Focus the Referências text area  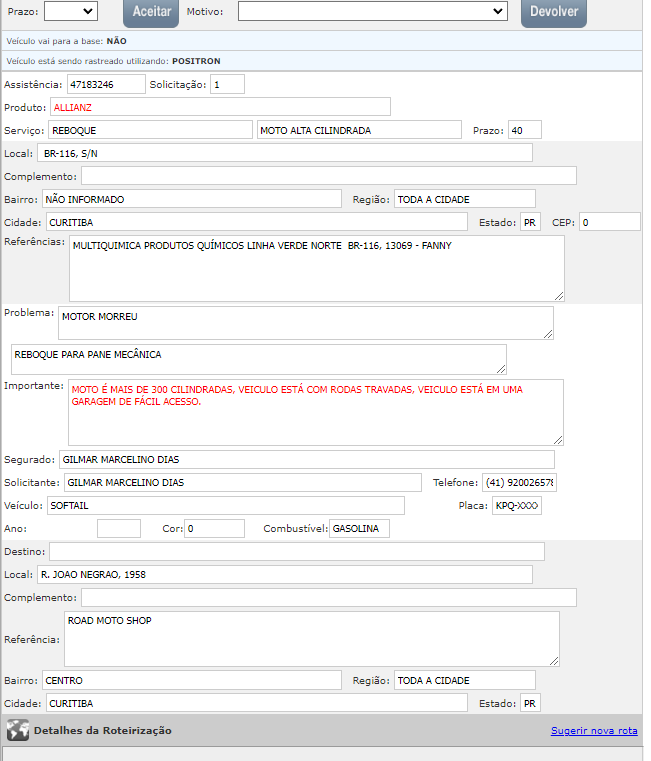pyautogui.click(x=316, y=268)
